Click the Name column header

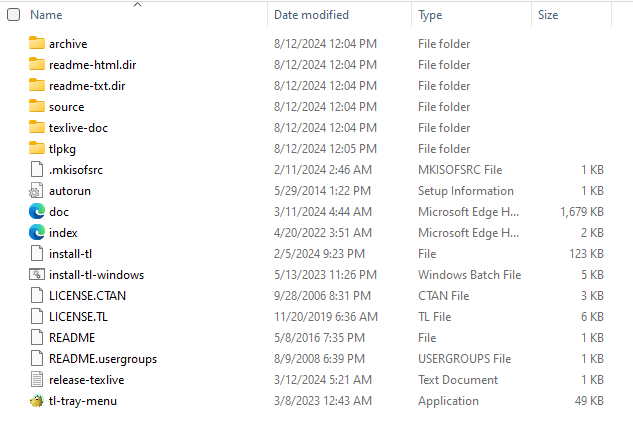46,15
